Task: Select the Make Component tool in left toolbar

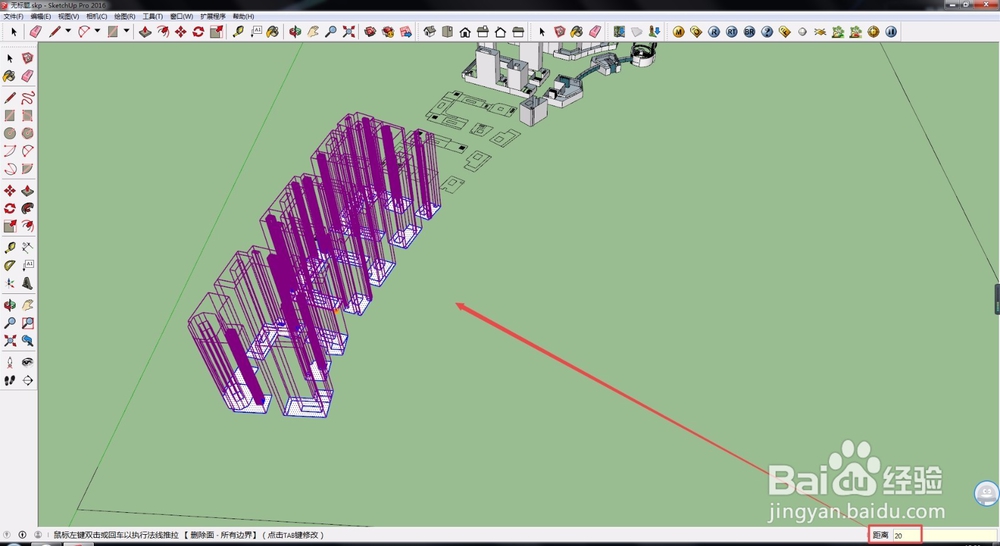Action: (27, 58)
